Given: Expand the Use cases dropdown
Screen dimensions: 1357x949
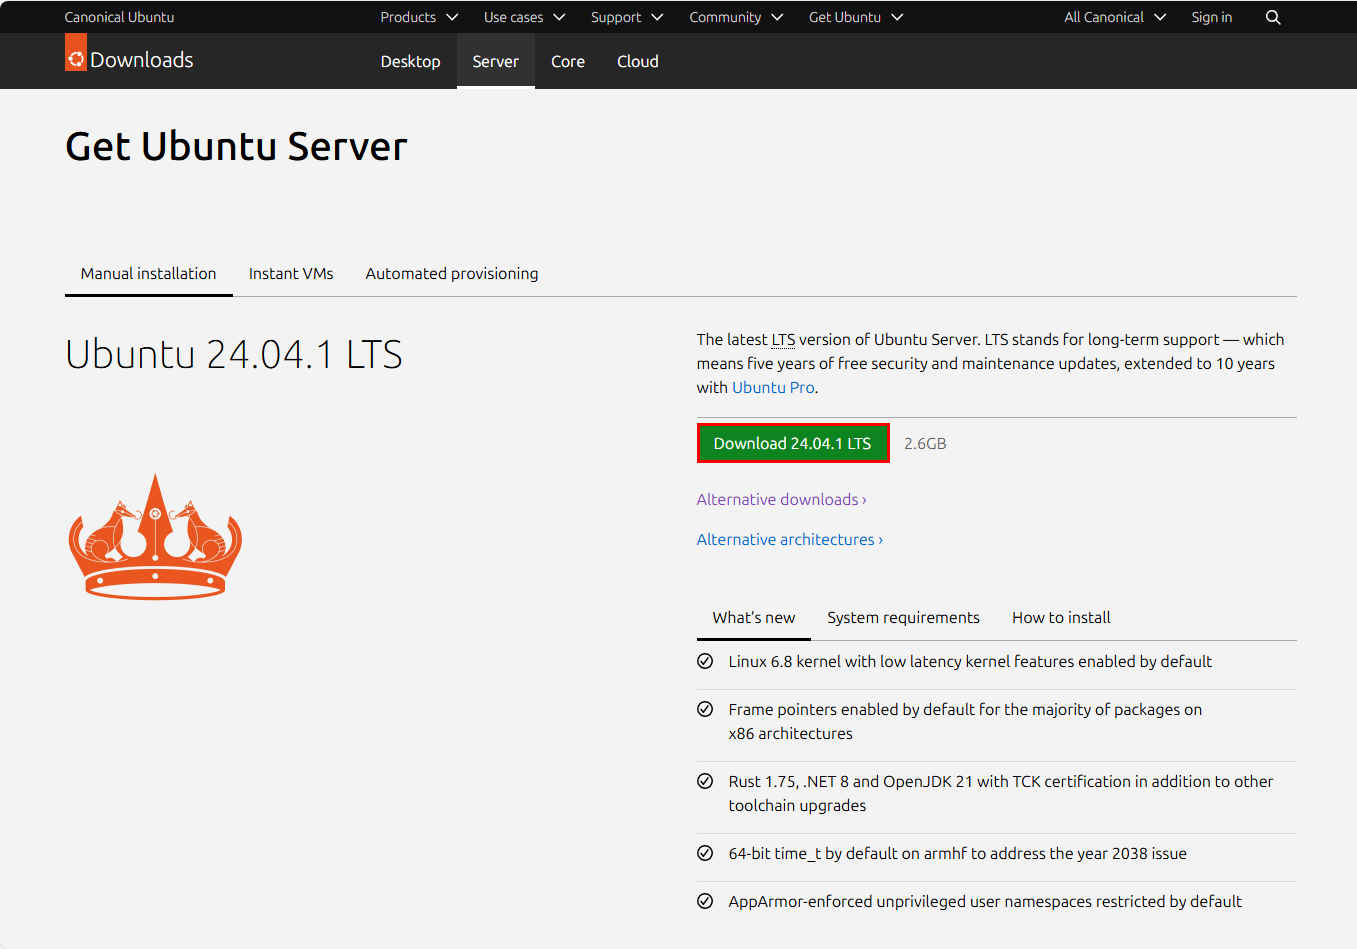Looking at the screenshot, I should click(524, 17).
